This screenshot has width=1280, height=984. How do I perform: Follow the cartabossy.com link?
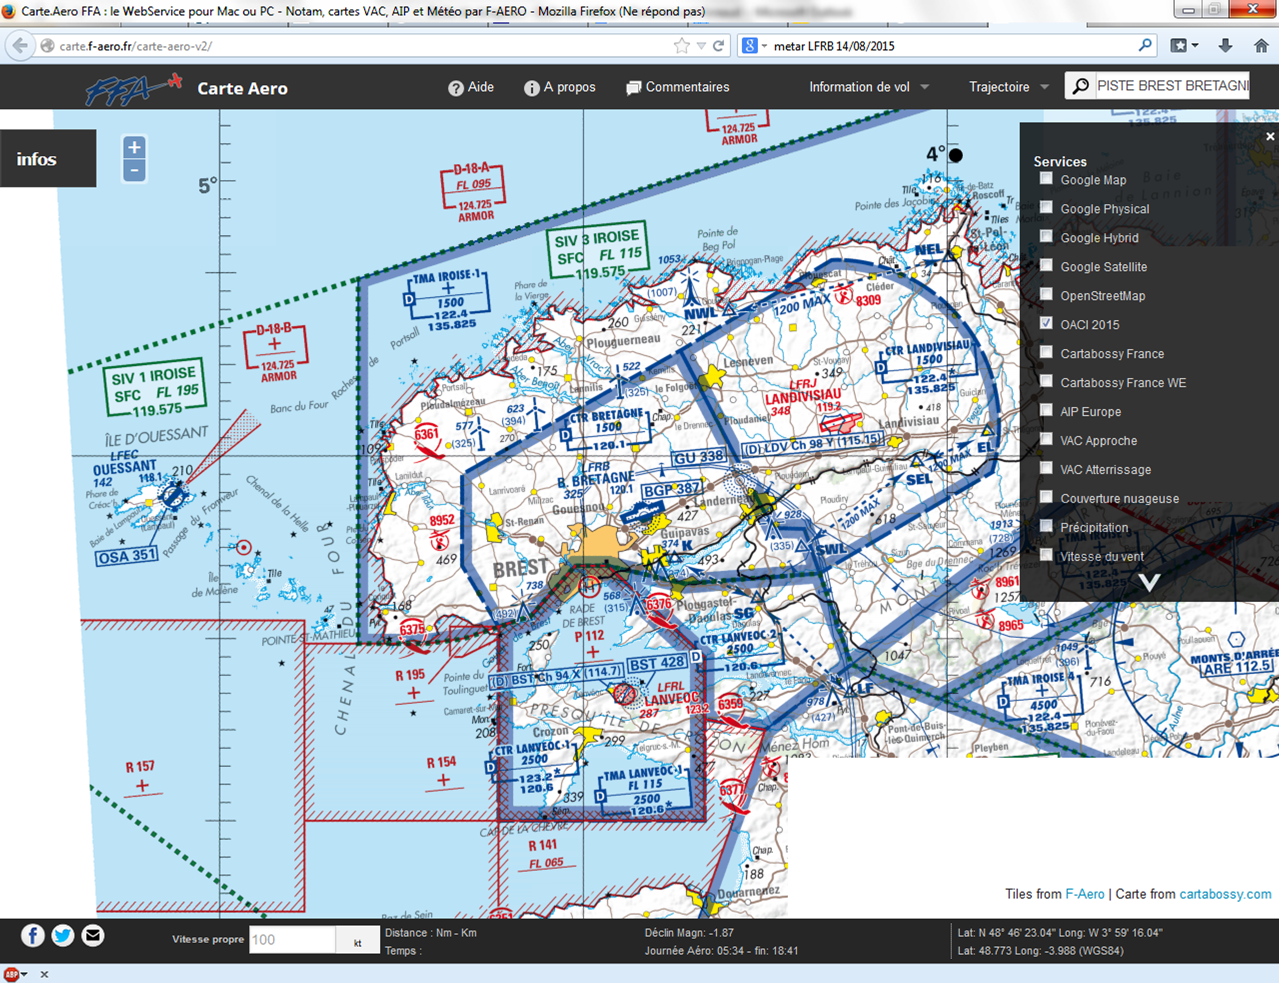coord(1225,894)
